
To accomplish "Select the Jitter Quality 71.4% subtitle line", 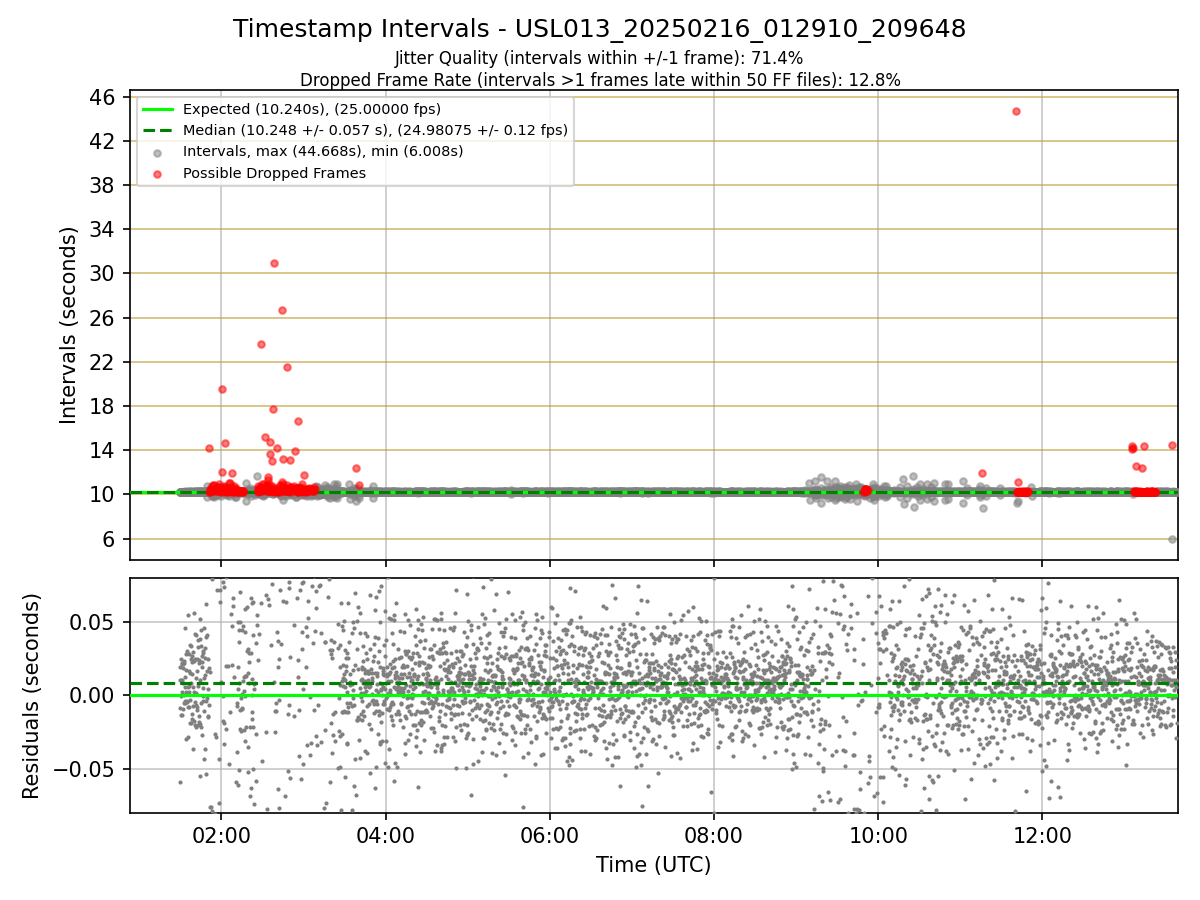I will pyautogui.click(x=600, y=58).
